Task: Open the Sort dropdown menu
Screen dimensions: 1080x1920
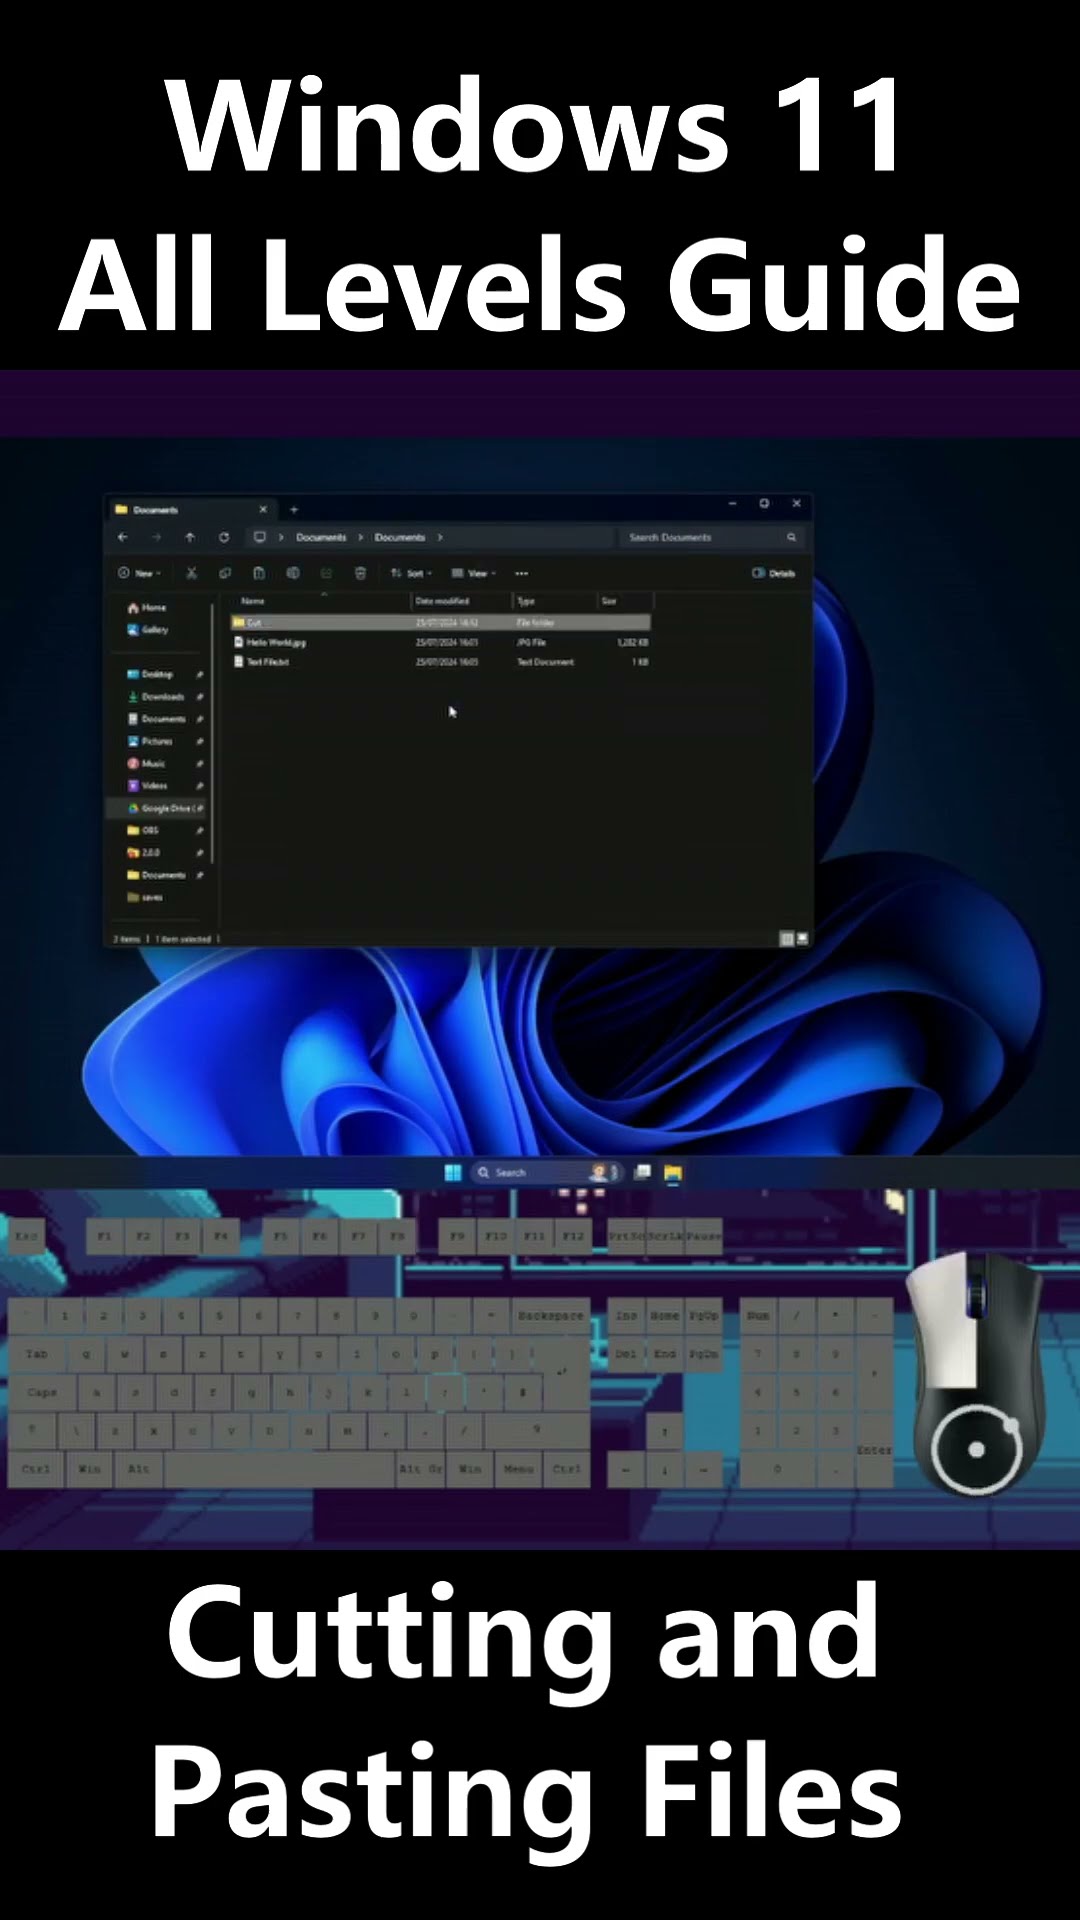Action: 411,573
